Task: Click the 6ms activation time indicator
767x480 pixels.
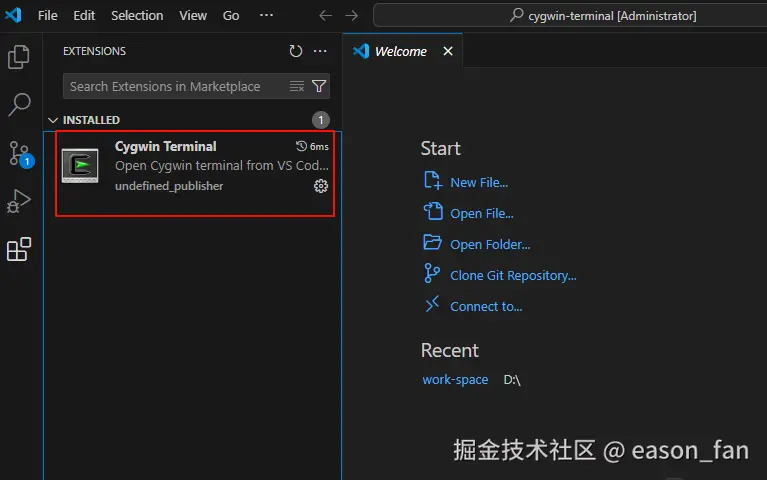Action: tap(312, 146)
